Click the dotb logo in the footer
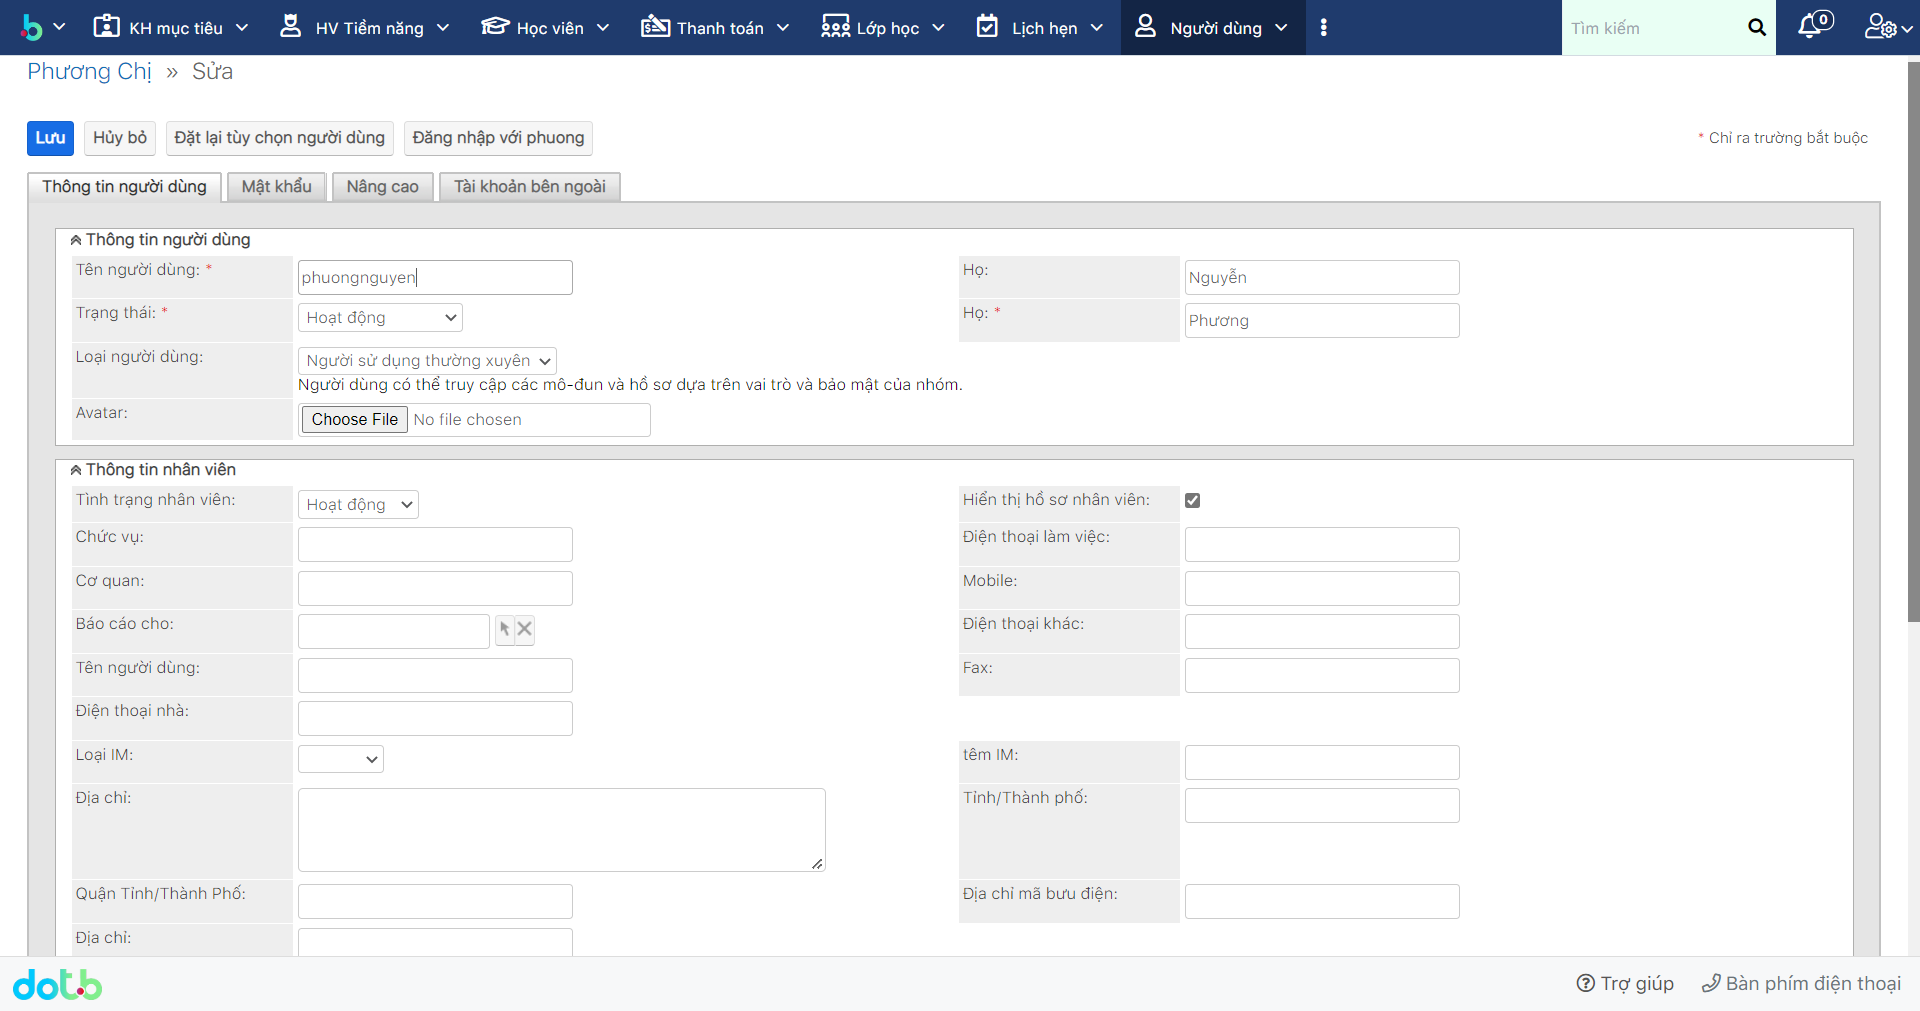This screenshot has height=1011, width=1920. coord(58,985)
